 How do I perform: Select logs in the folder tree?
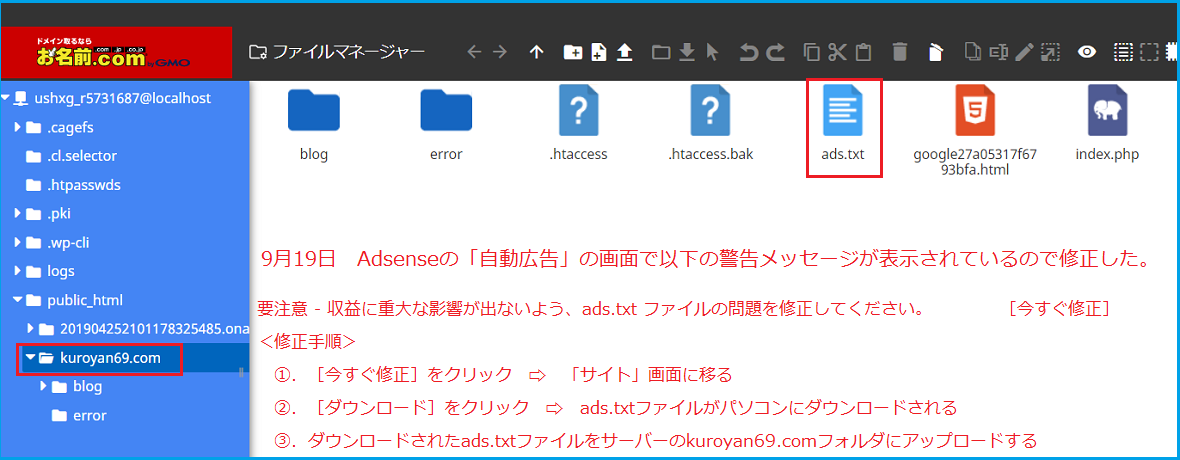click(x=61, y=271)
